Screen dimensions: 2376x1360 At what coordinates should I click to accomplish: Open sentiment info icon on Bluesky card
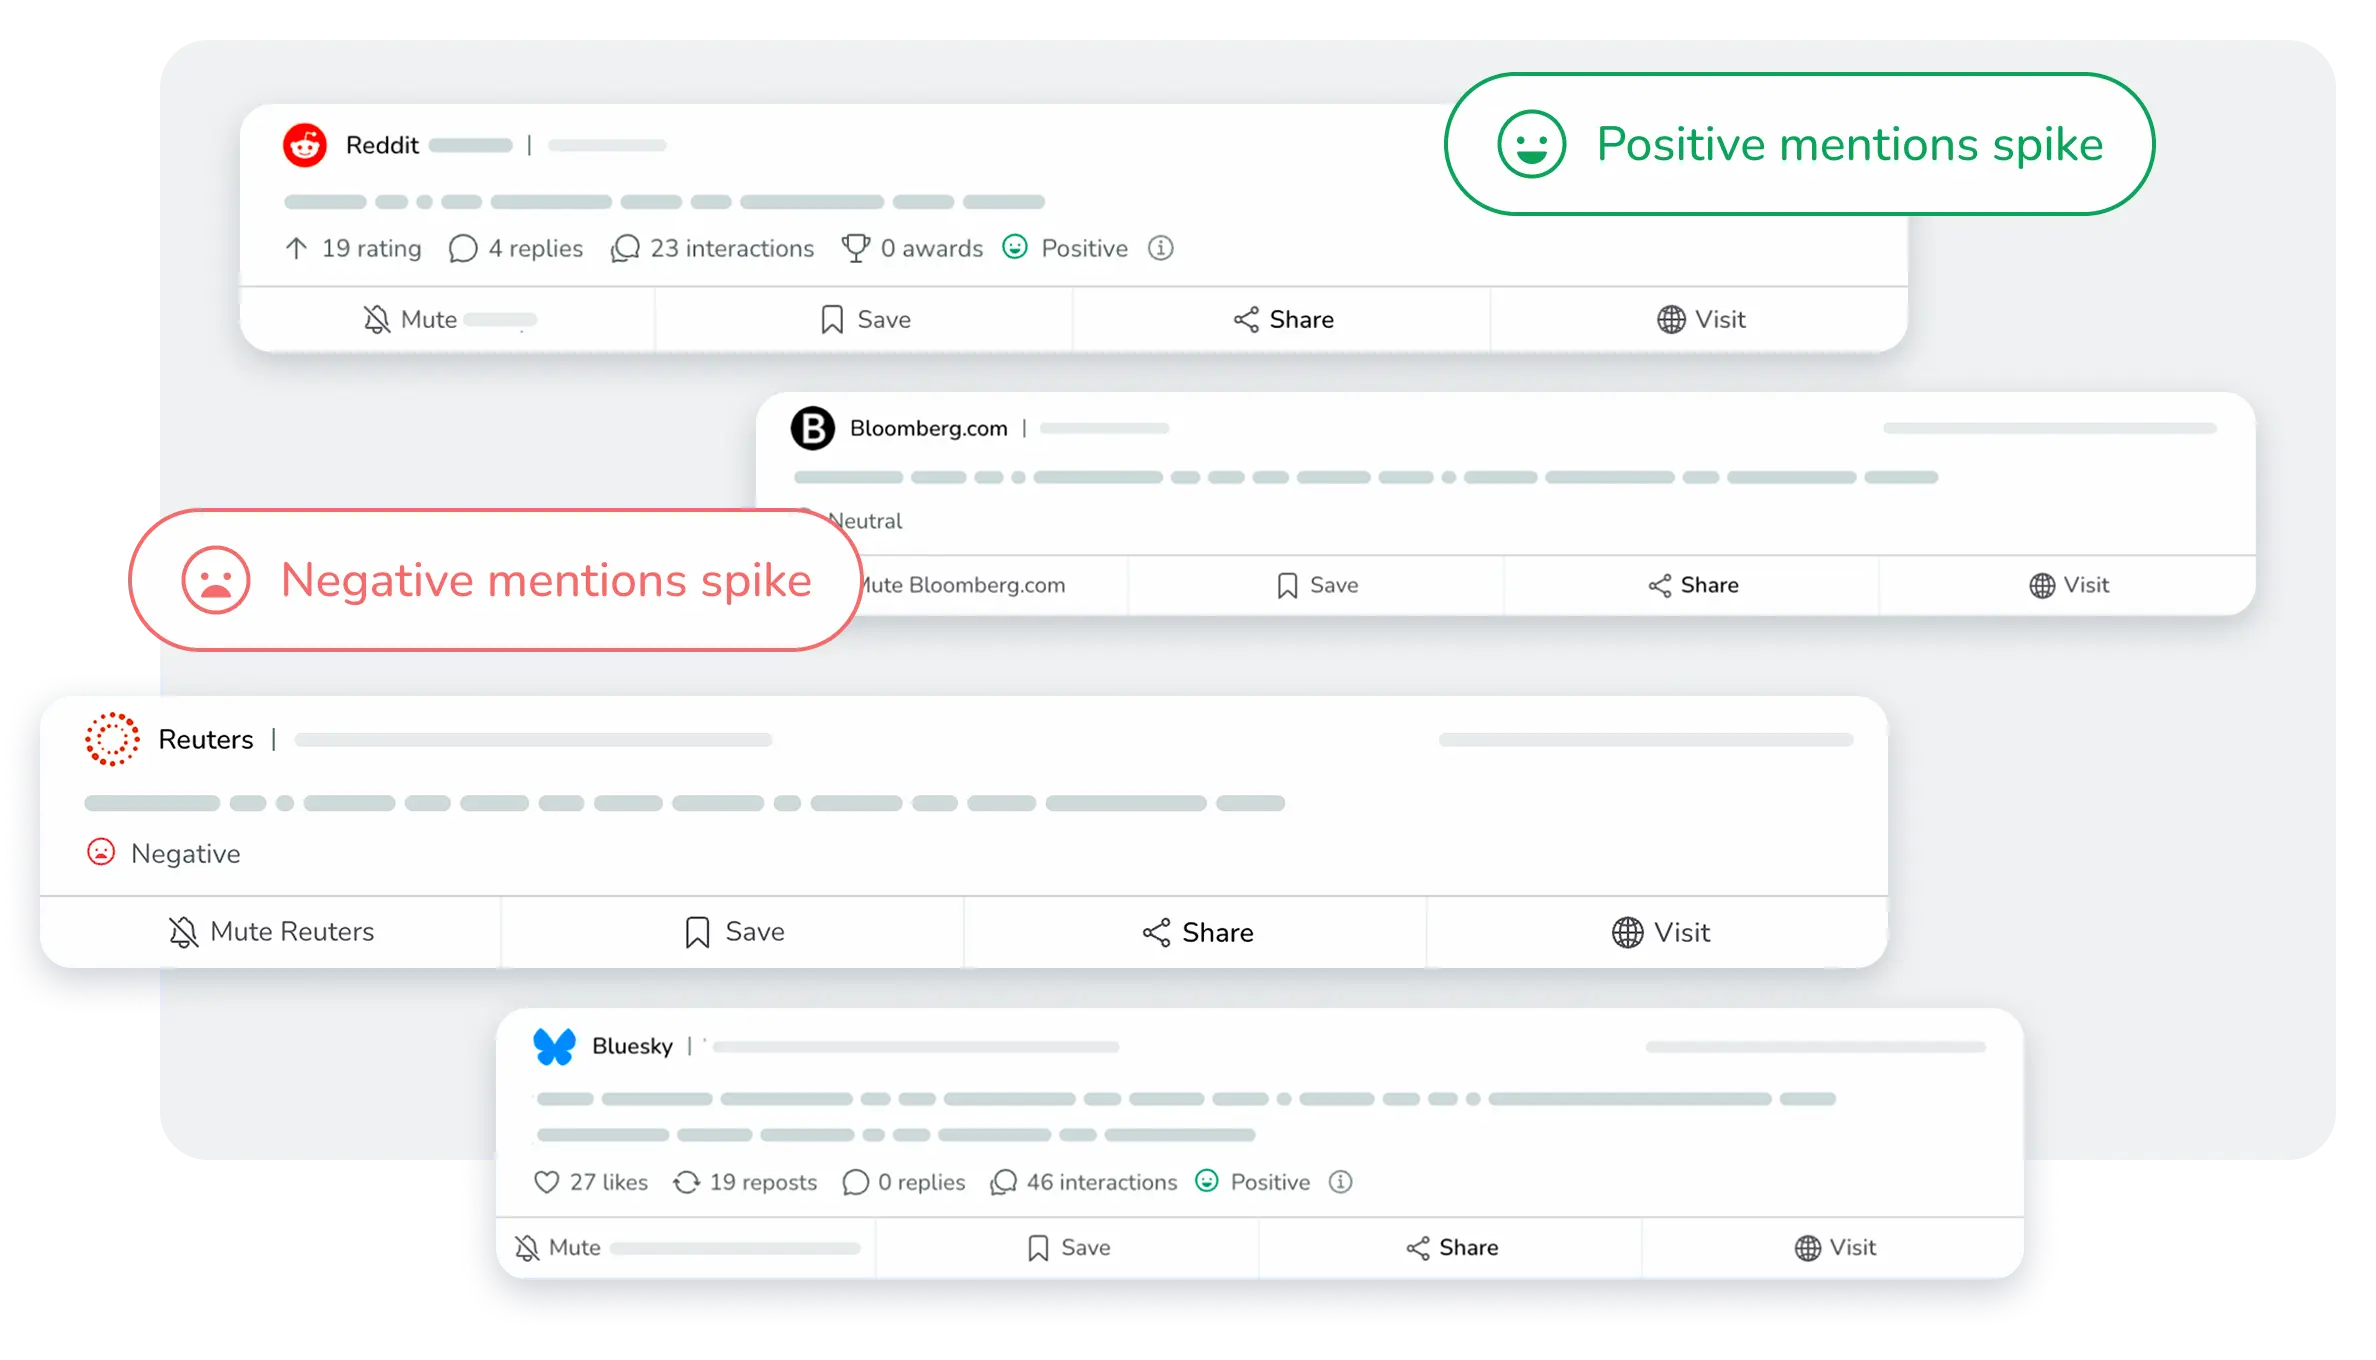click(x=1340, y=1182)
